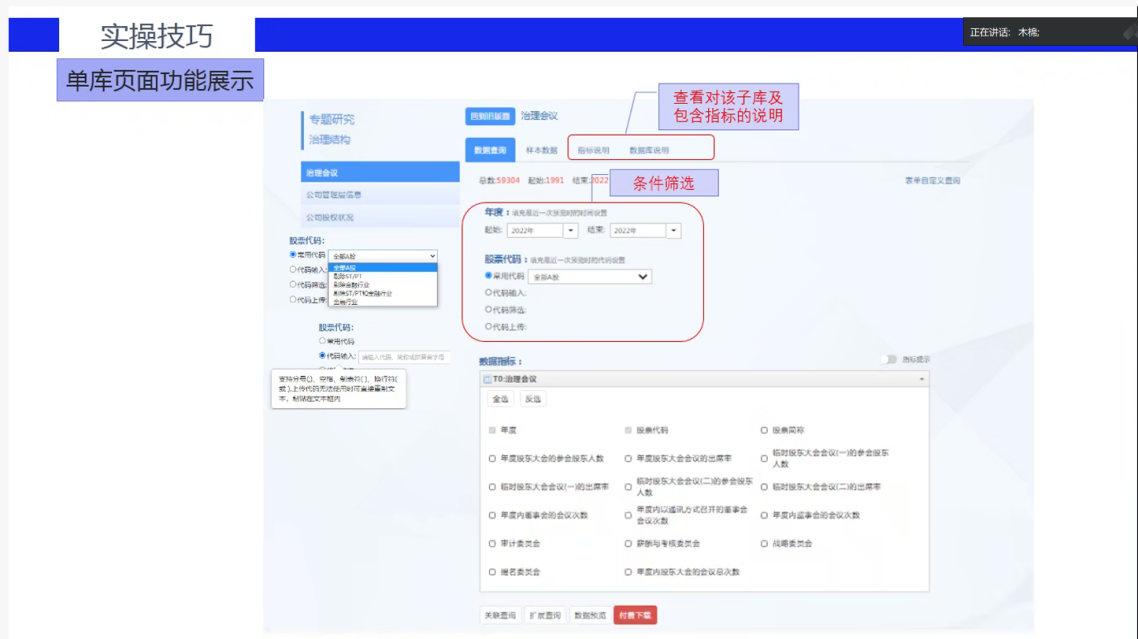Image resolution: width=1138 pixels, height=639 pixels.
Task: Toggle the 指标提示 switch
Action: [x=889, y=360]
